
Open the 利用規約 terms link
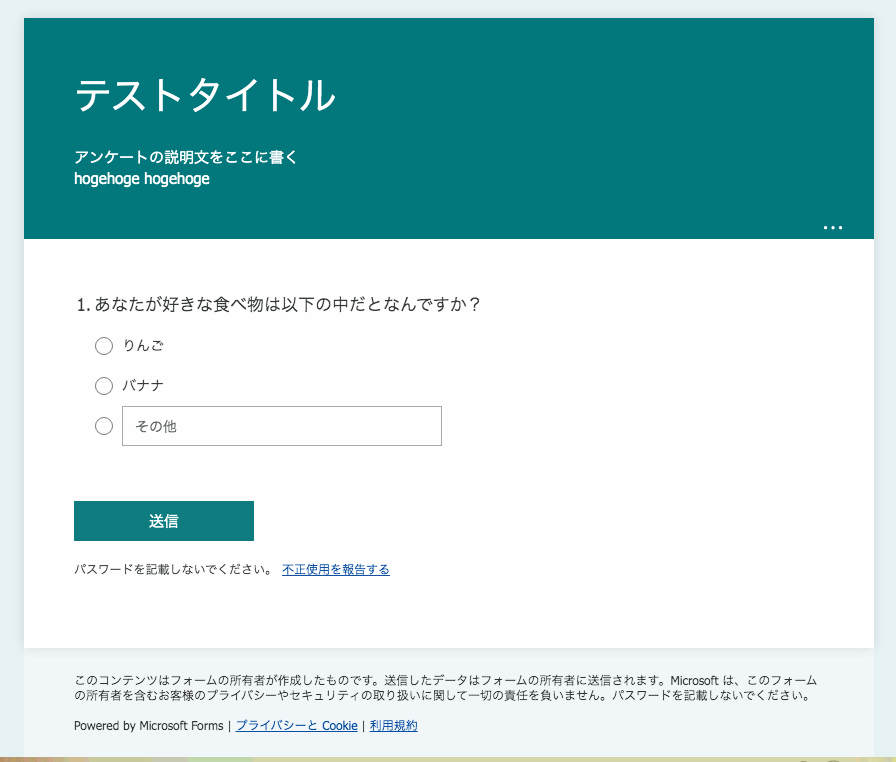(394, 726)
